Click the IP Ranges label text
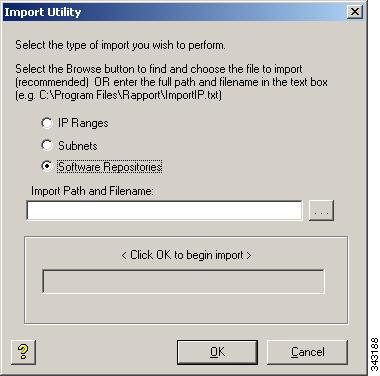The height and width of the screenshot is (376, 380). 83,123
